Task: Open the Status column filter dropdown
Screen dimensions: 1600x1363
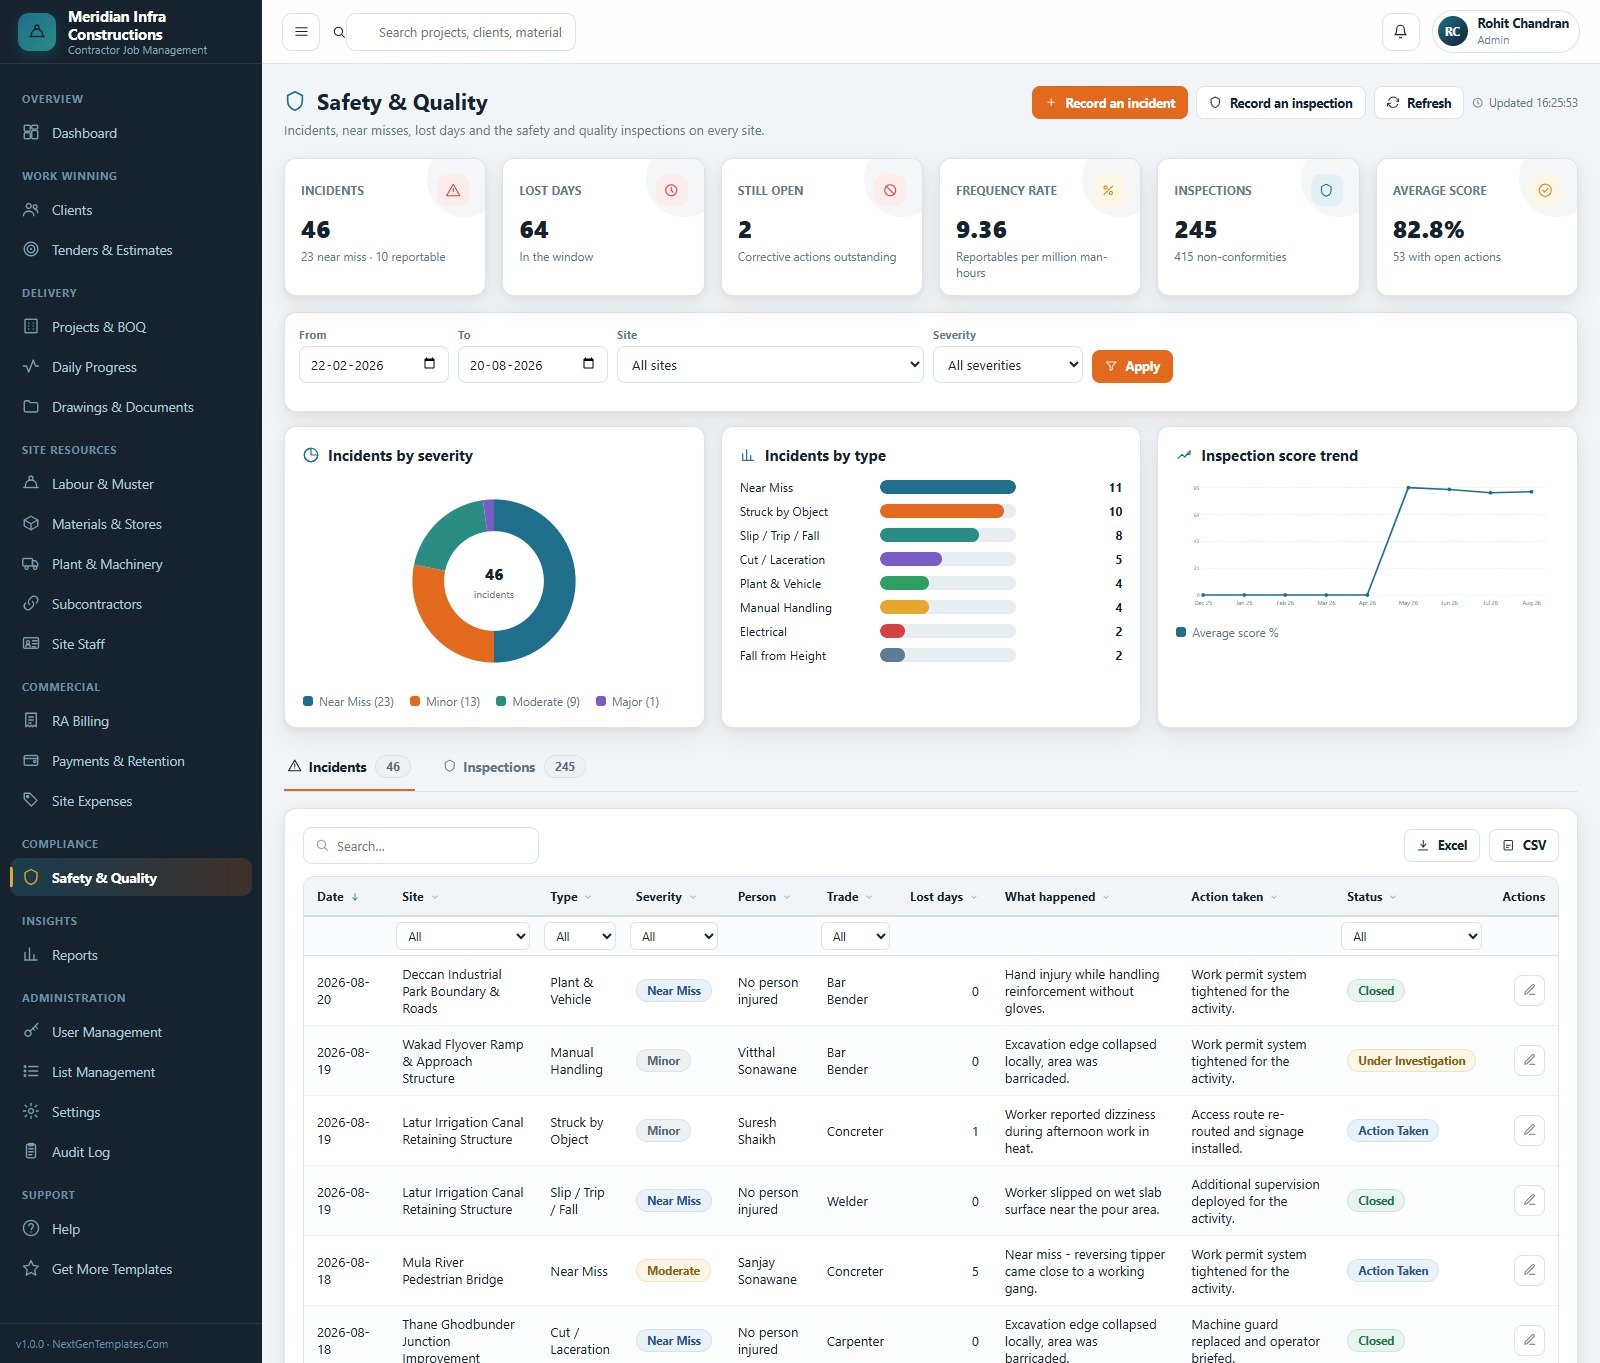Action: click(1411, 937)
